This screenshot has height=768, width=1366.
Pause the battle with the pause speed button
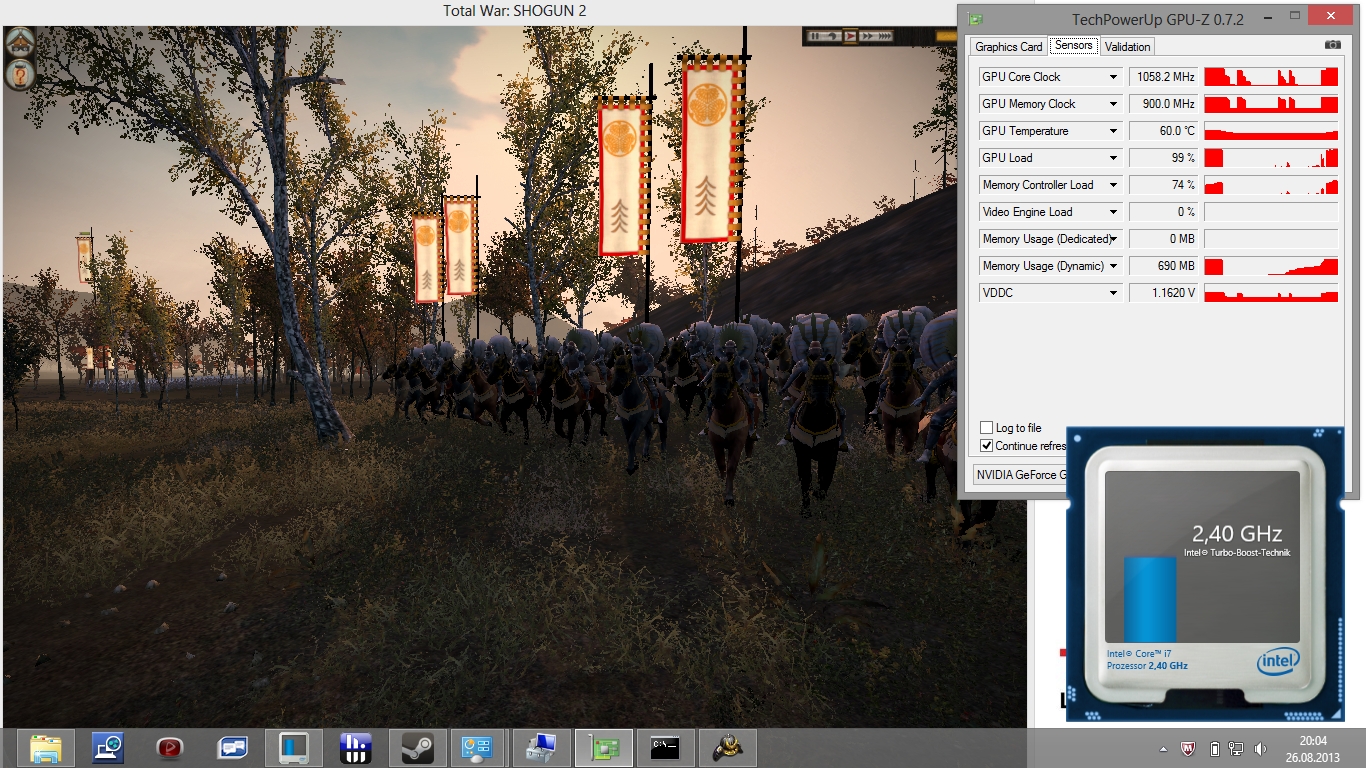pos(816,36)
